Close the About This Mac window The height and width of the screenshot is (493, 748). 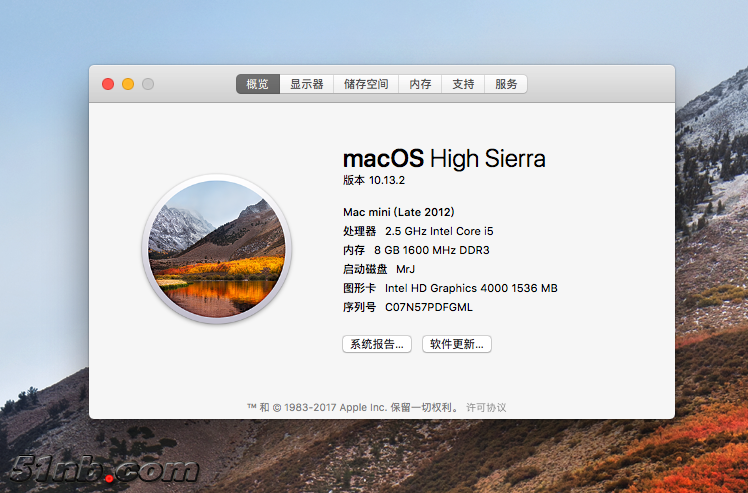pyautogui.click(x=108, y=84)
